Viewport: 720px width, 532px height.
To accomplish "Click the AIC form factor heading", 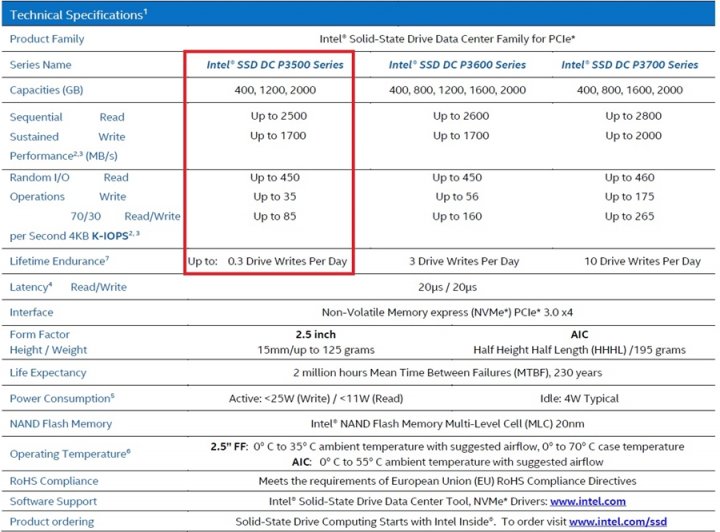I will coord(579,335).
